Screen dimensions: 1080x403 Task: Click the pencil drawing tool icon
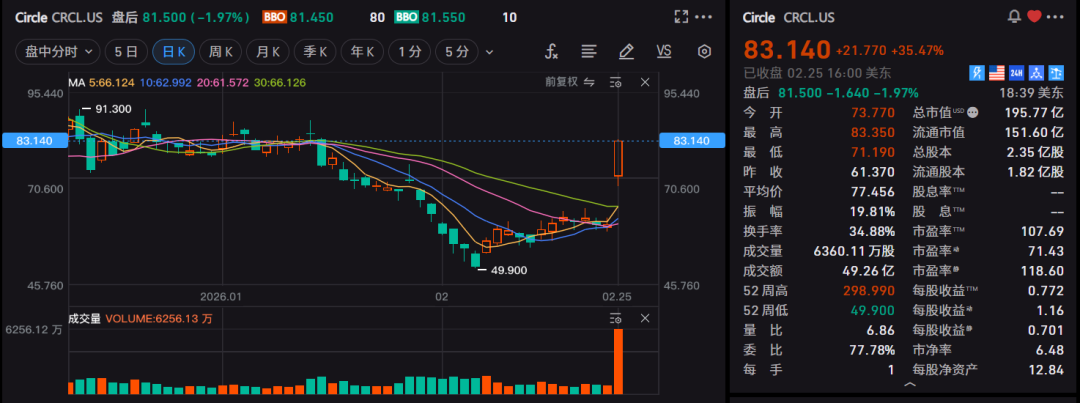pos(626,51)
